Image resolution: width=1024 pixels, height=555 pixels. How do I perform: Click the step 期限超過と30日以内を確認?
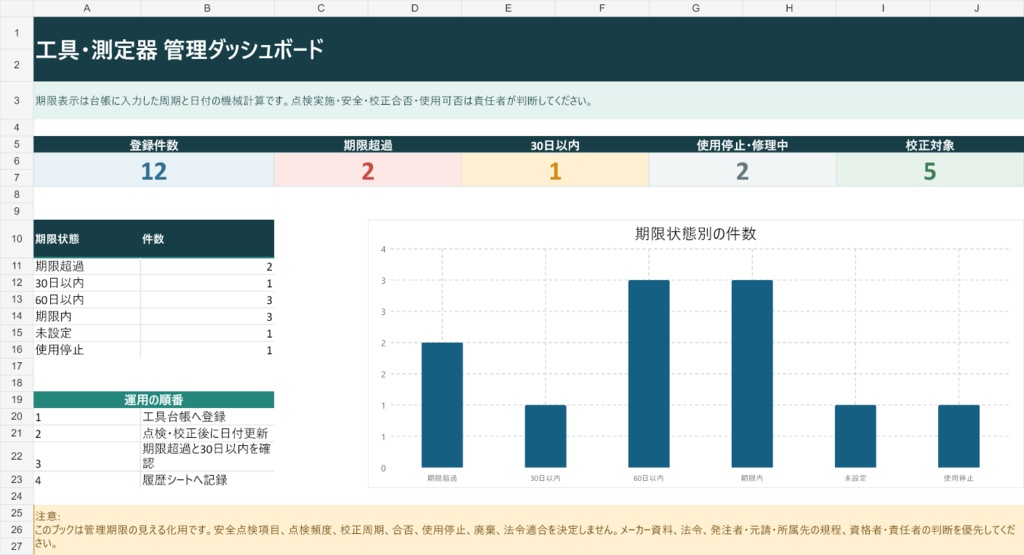[x=207, y=456]
